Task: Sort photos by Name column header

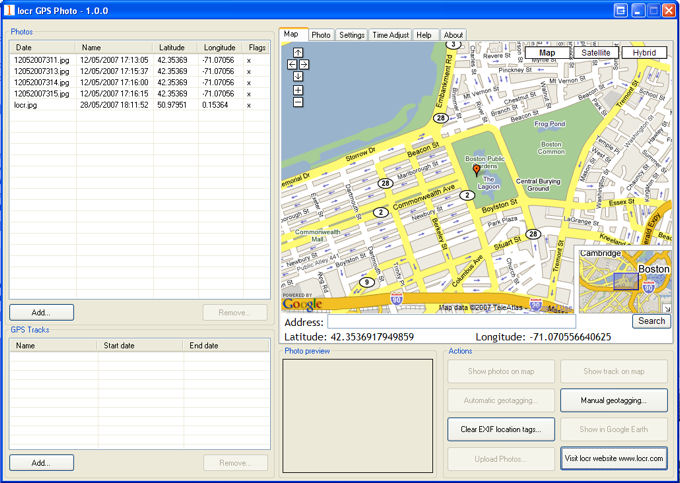Action: 114,48
